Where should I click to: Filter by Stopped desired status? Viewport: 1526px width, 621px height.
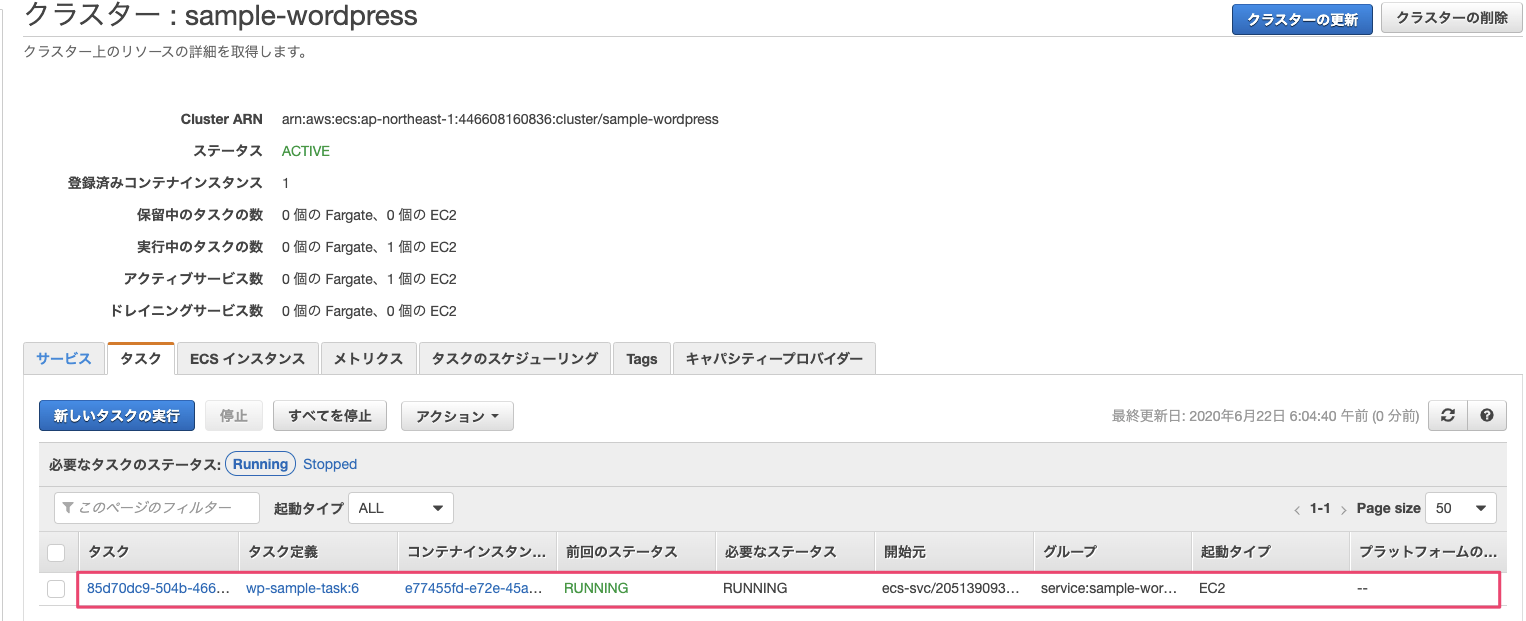coord(330,464)
